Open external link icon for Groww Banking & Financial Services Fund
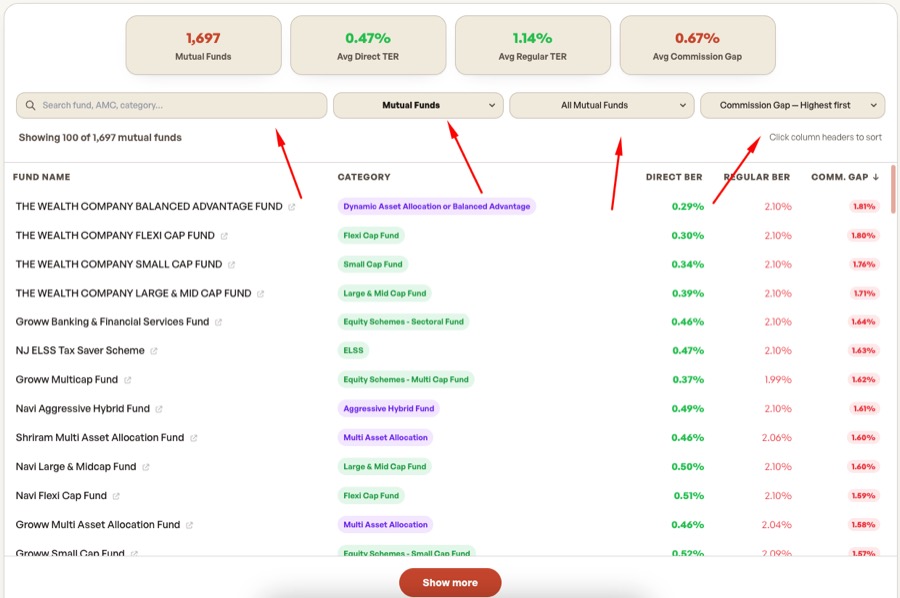900x598 pixels. pos(218,323)
